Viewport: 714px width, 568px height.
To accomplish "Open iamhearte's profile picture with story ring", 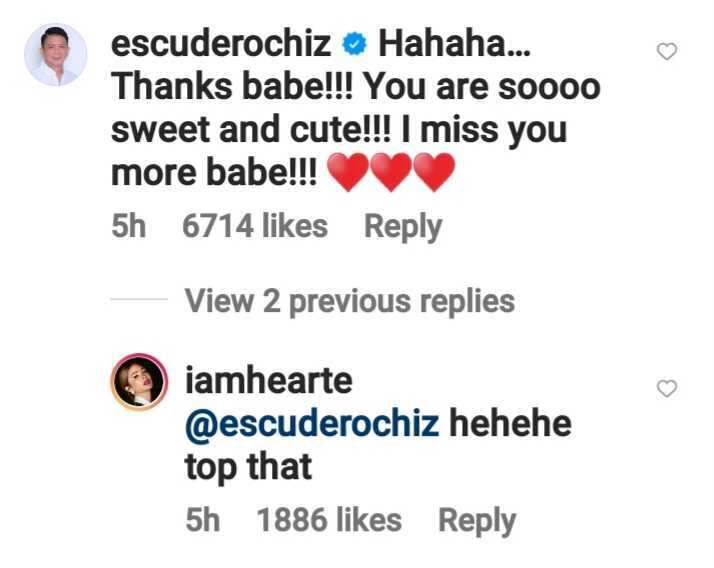I will (139, 382).
